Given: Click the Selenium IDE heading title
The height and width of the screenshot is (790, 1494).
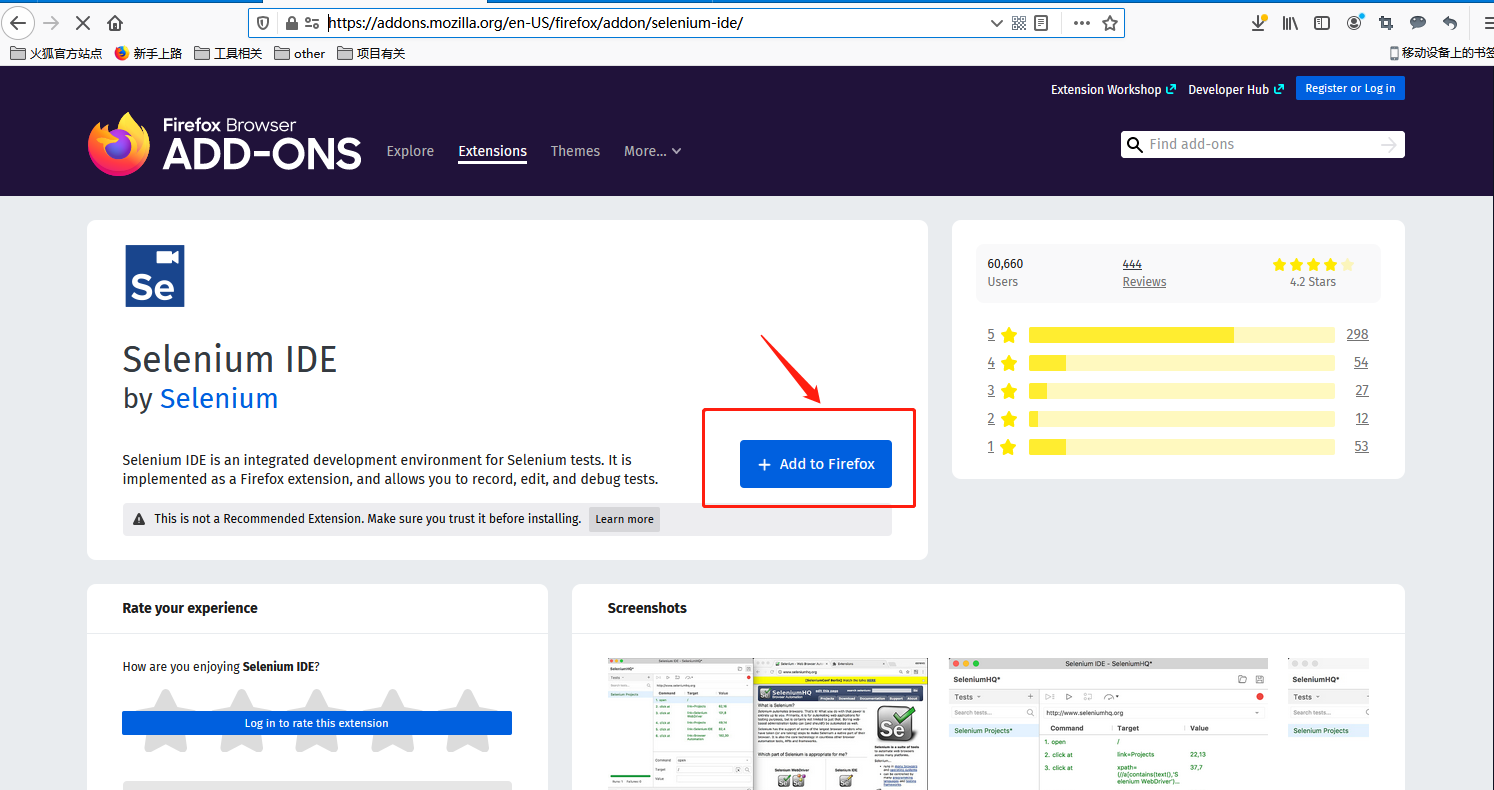Looking at the screenshot, I should [230, 358].
